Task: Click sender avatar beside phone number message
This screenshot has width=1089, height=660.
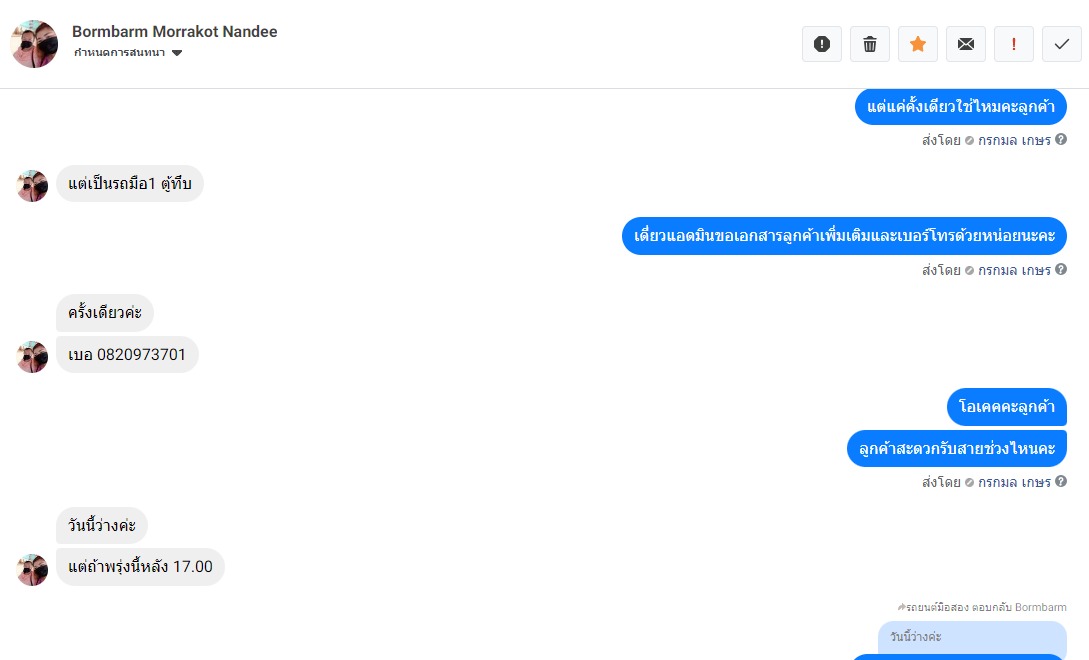Action: (32, 357)
